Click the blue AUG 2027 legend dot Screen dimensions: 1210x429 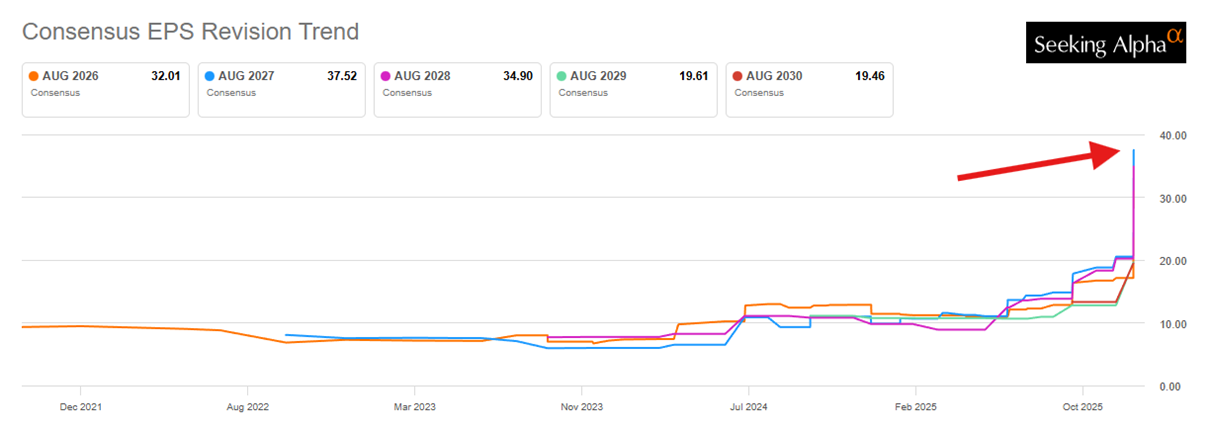[x=210, y=76]
